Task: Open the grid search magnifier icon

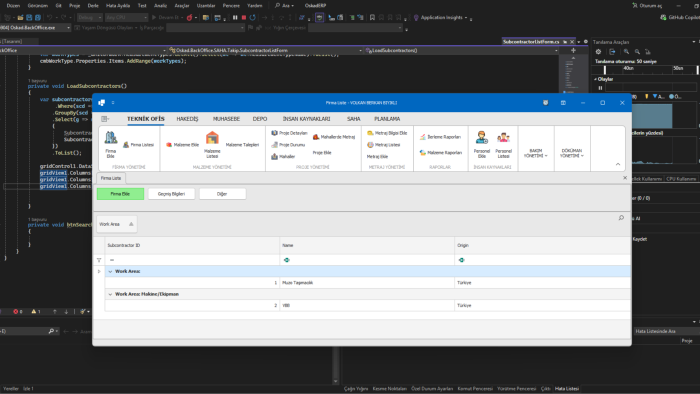Action: pyautogui.click(x=621, y=218)
